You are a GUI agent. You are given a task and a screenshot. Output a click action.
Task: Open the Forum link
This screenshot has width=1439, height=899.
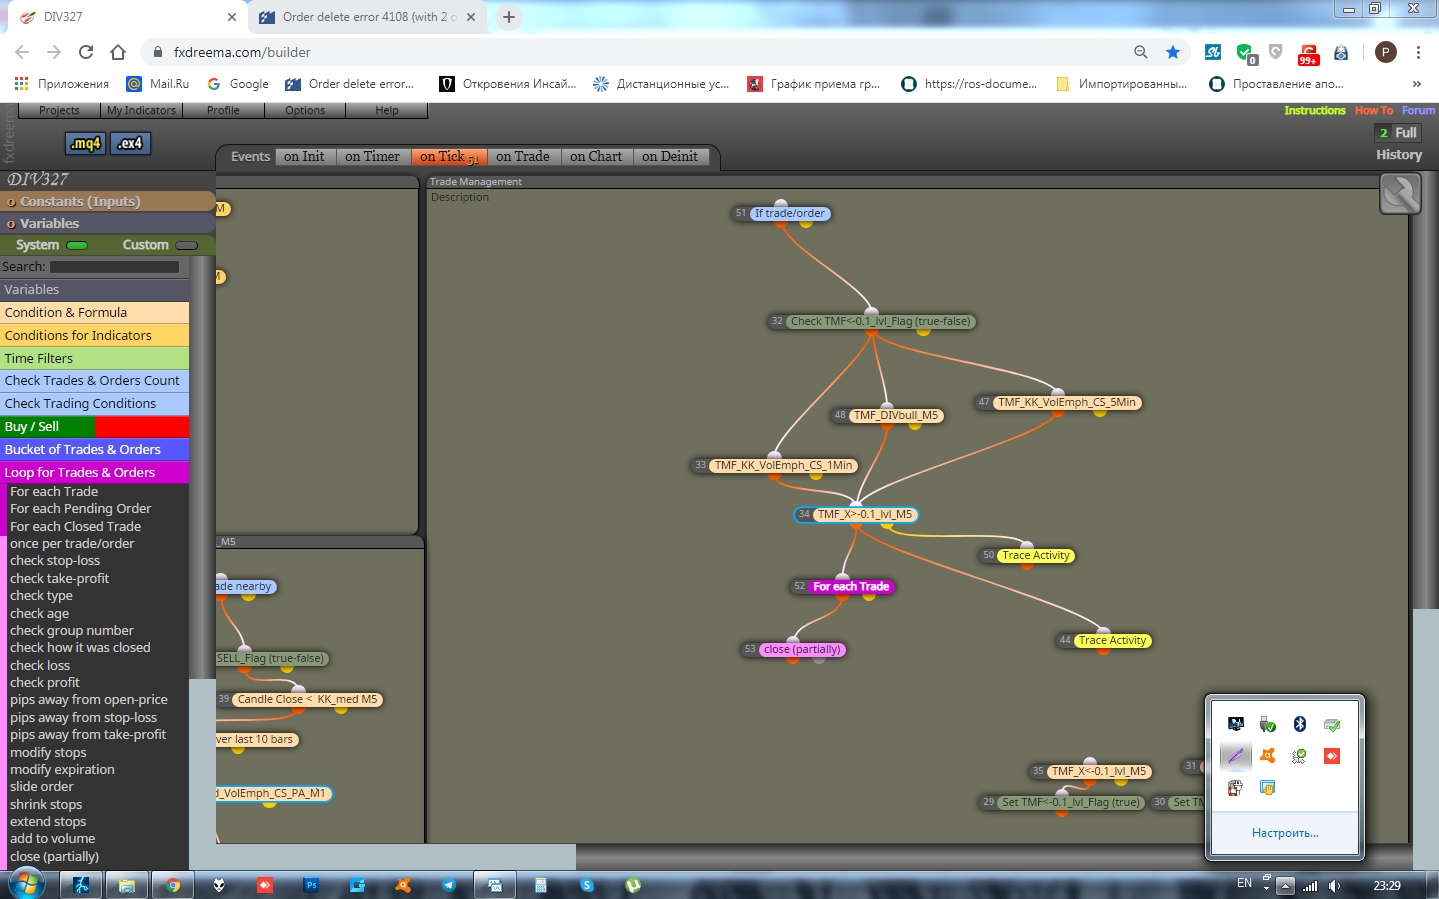tap(1418, 110)
